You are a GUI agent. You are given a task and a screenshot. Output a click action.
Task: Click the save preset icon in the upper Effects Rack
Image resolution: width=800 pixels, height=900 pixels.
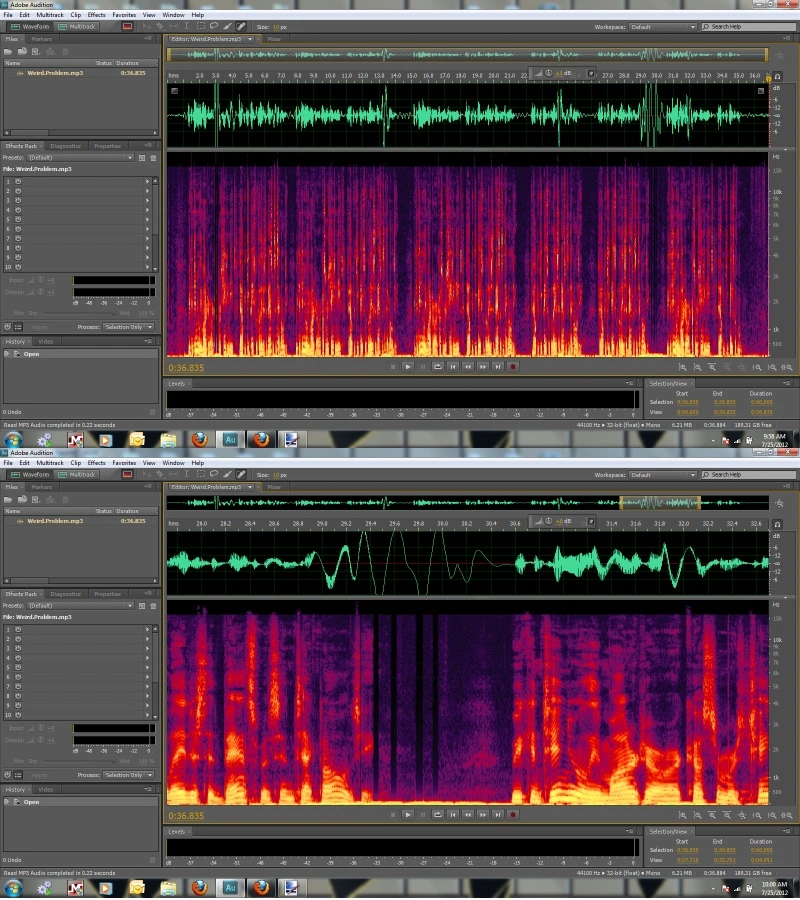pyautogui.click(x=142, y=158)
